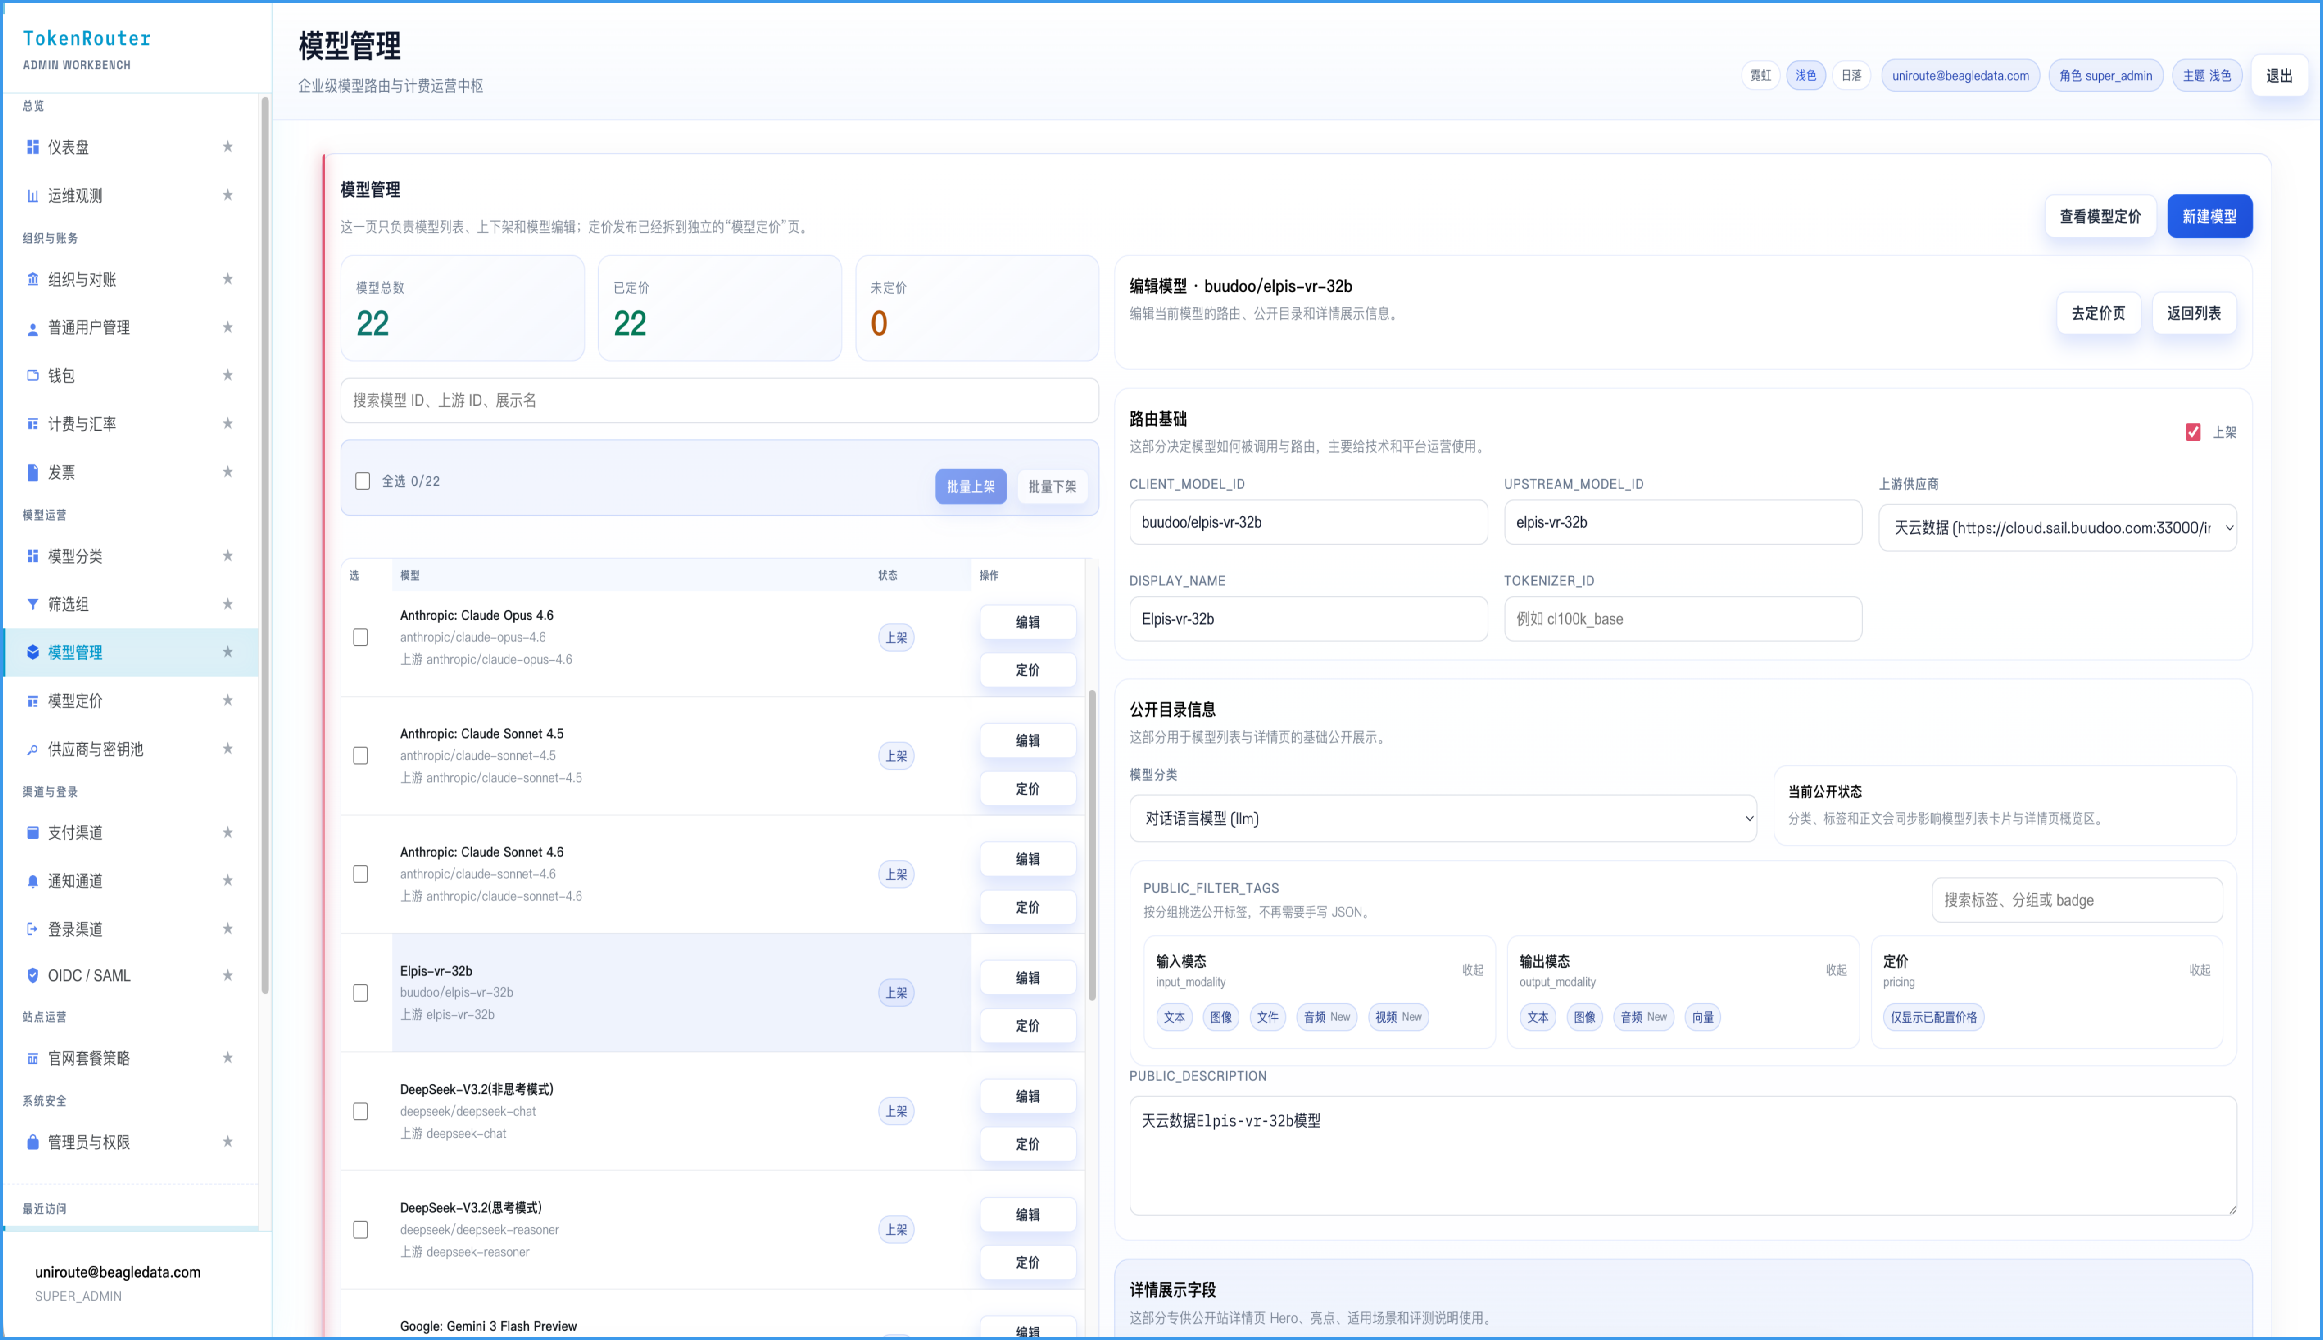Click the lock icon for 管理员与权限
This screenshot has height=1341, width=2324.
(33, 1142)
